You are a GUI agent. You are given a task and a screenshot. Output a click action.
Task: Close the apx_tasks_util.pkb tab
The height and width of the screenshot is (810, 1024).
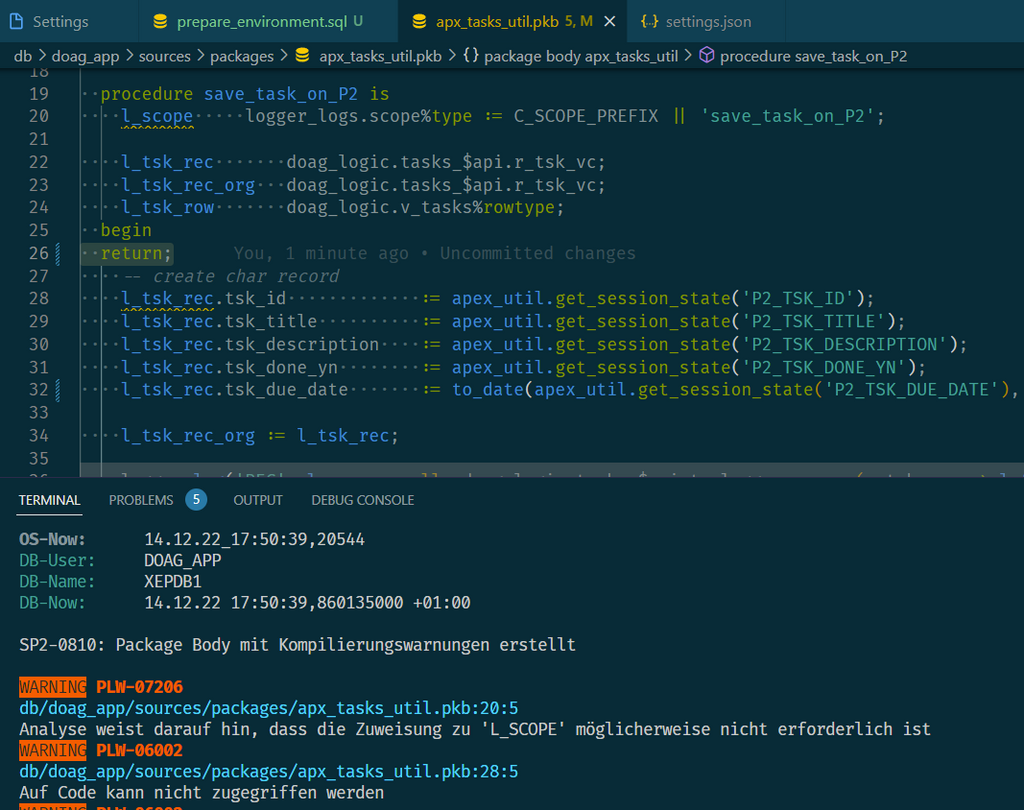click(611, 20)
